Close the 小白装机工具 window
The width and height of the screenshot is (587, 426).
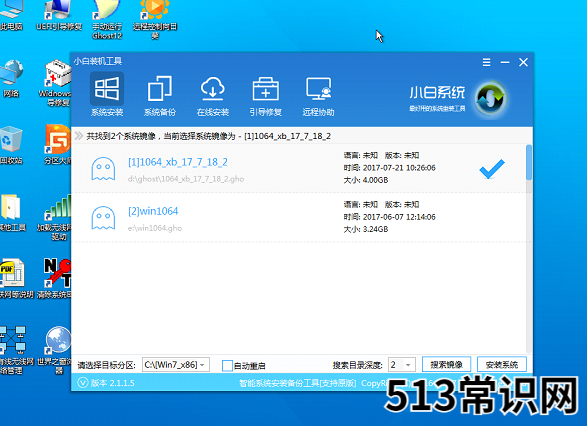[x=523, y=62]
